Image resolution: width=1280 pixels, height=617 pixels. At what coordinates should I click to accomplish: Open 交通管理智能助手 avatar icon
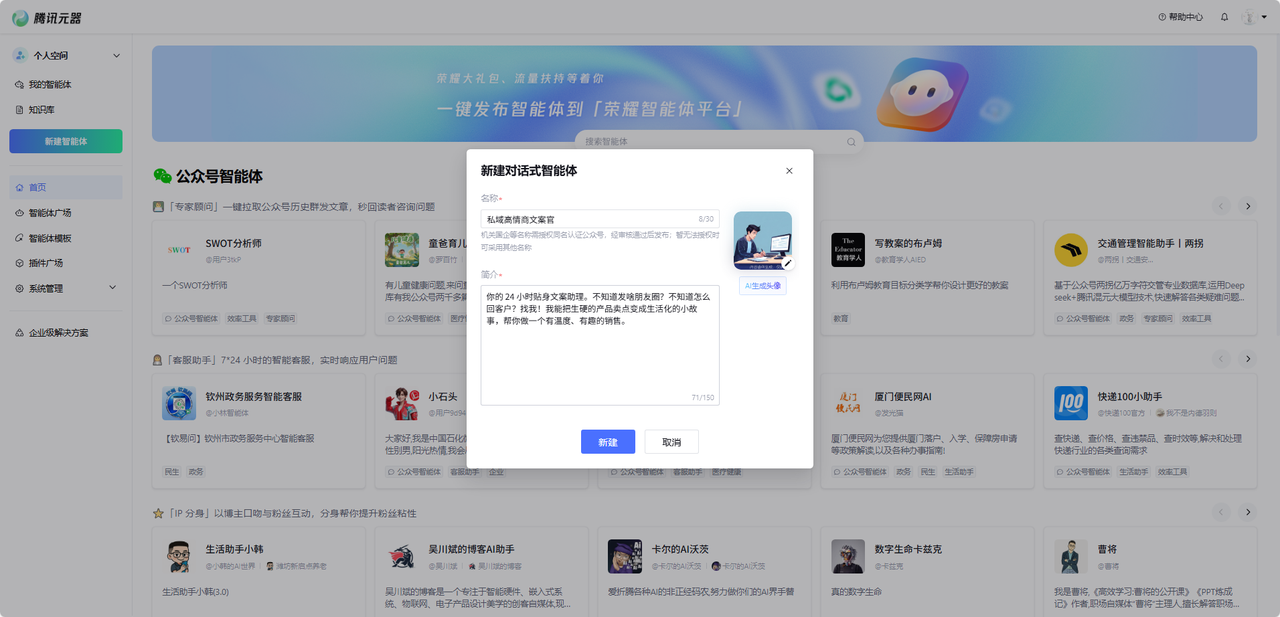coord(1071,250)
